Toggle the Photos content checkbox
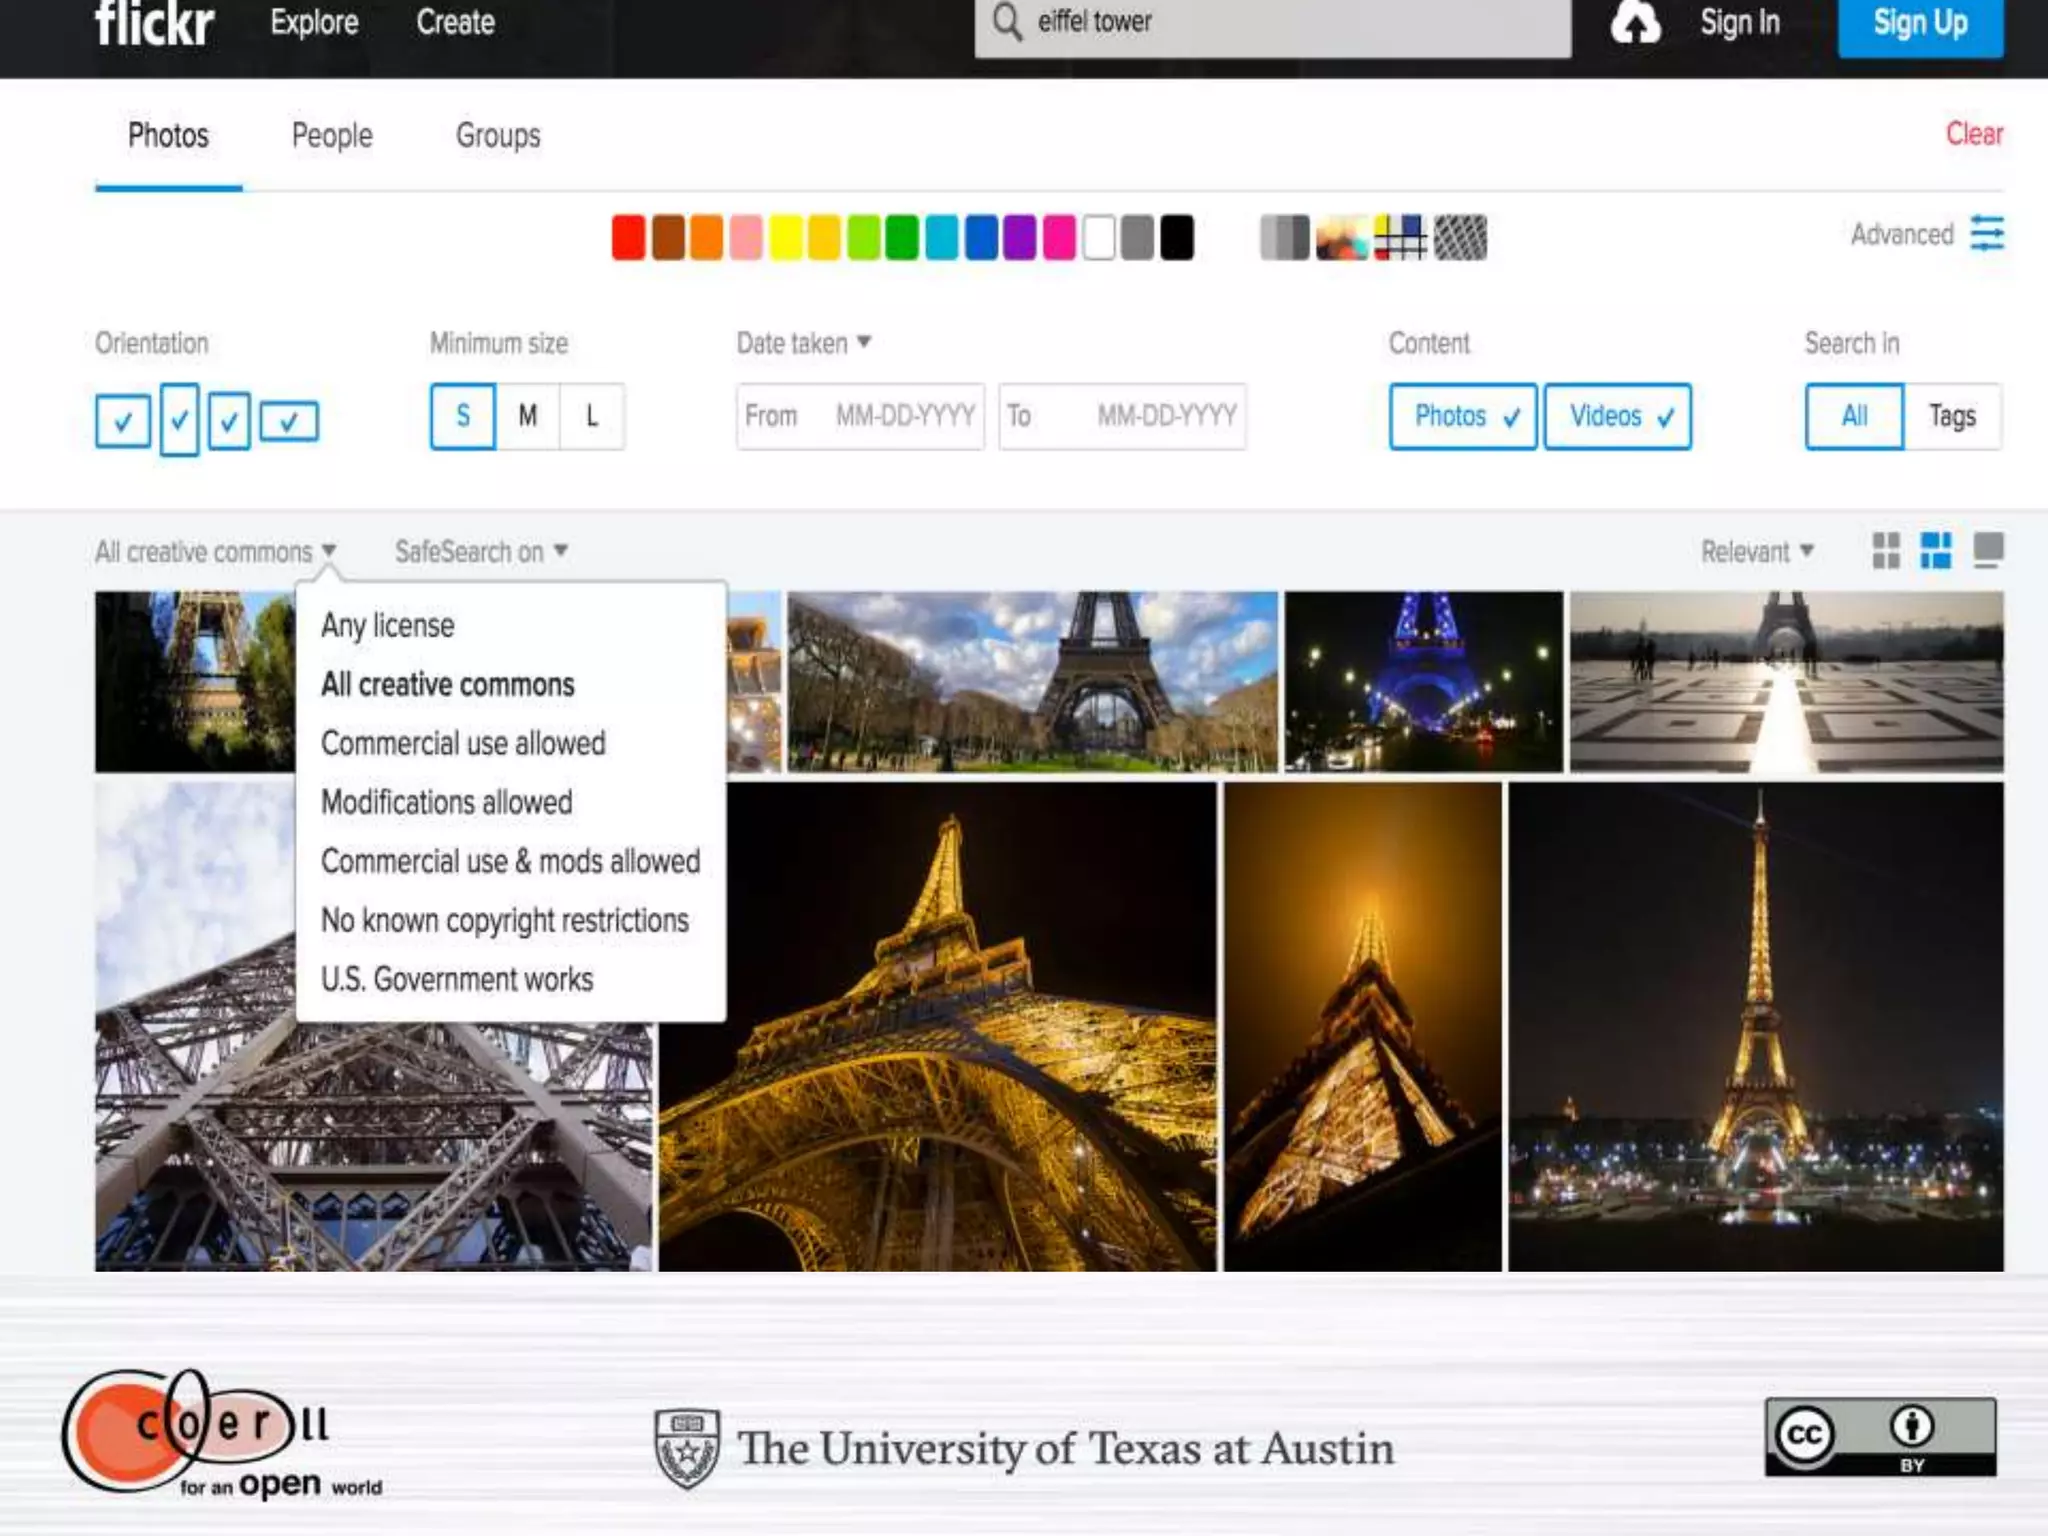This screenshot has width=2048, height=1536. coord(1462,416)
